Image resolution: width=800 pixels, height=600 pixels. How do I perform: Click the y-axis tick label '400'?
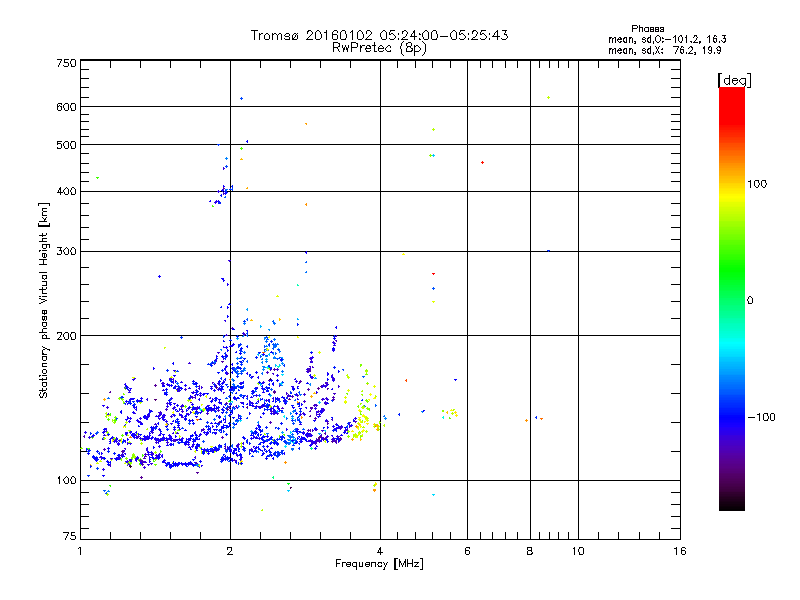(67, 192)
